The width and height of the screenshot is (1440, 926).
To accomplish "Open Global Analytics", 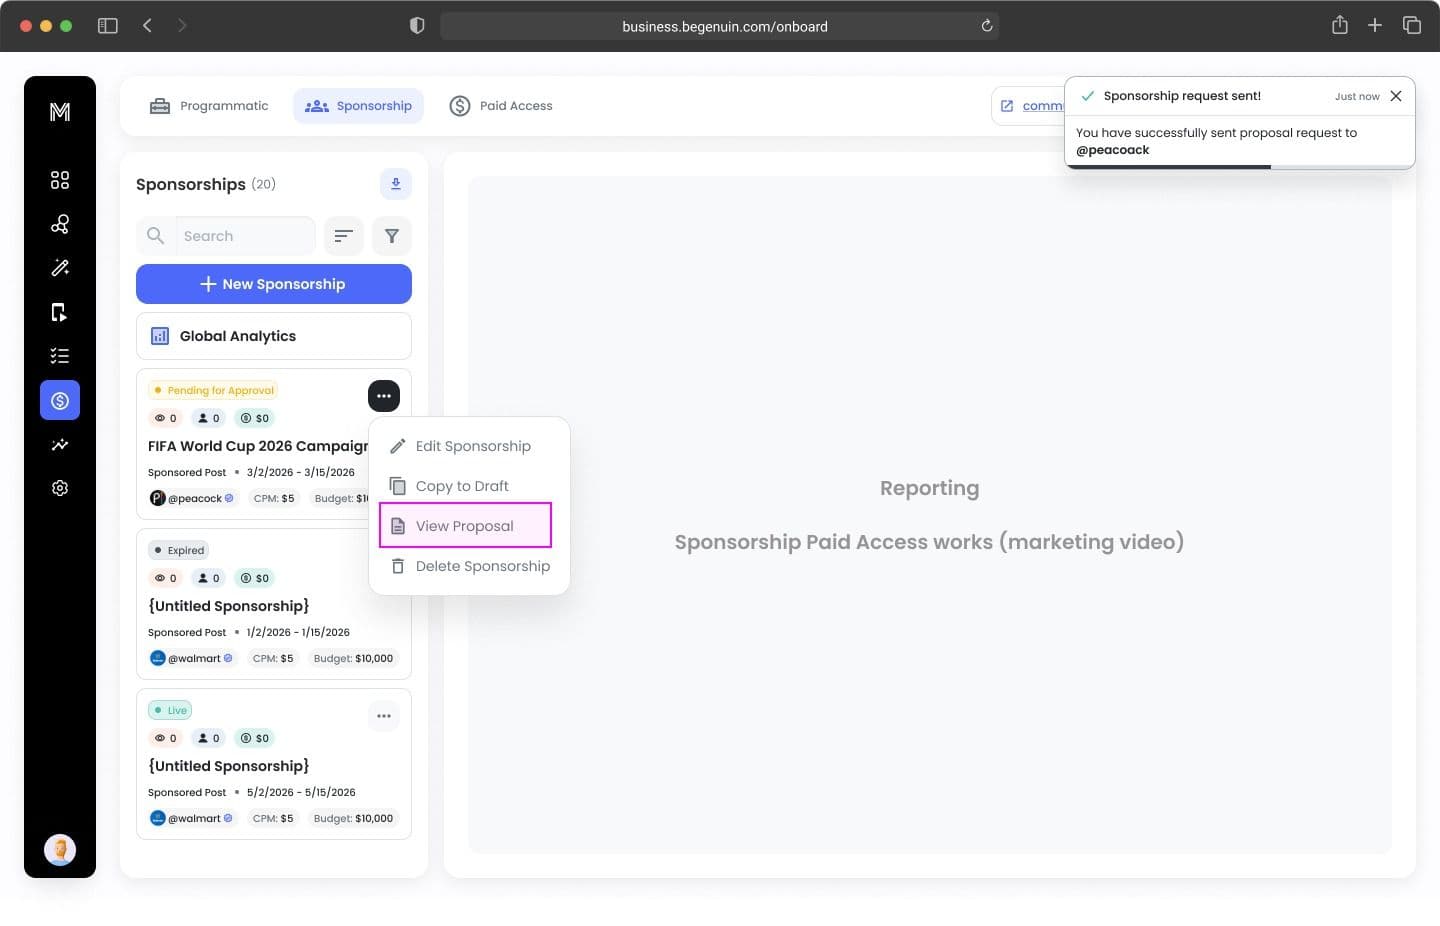I will pyautogui.click(x=274, y=336).
